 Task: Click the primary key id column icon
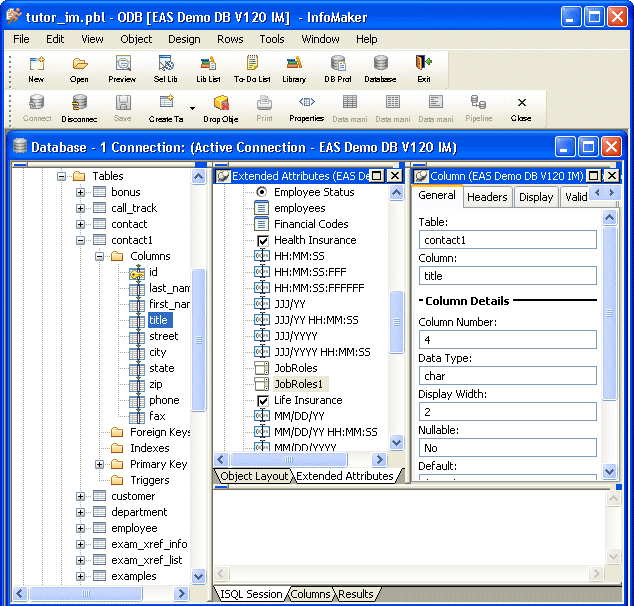137,273
